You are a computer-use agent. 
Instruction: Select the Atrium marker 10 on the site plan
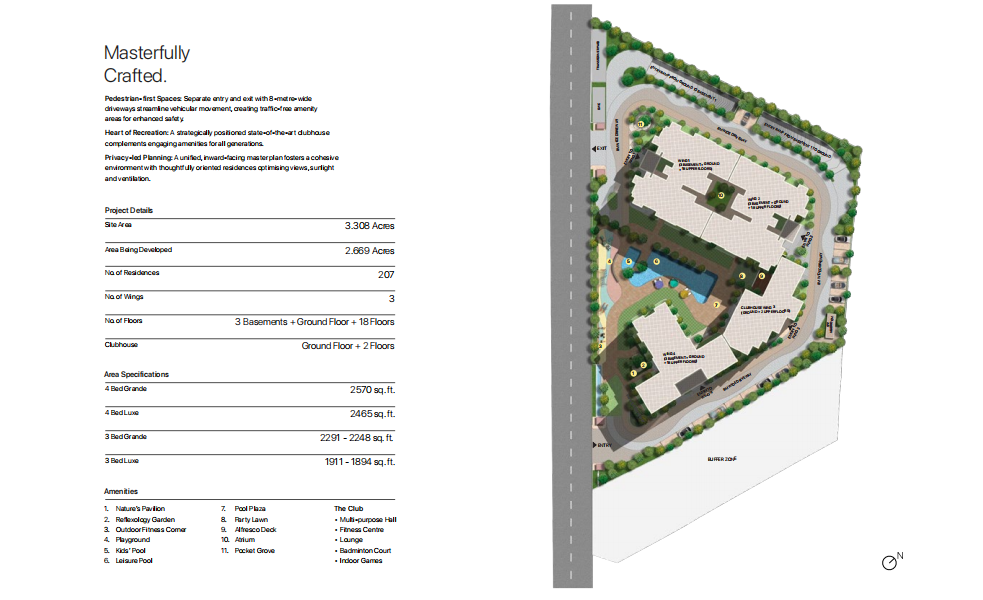tap(720, 195)
